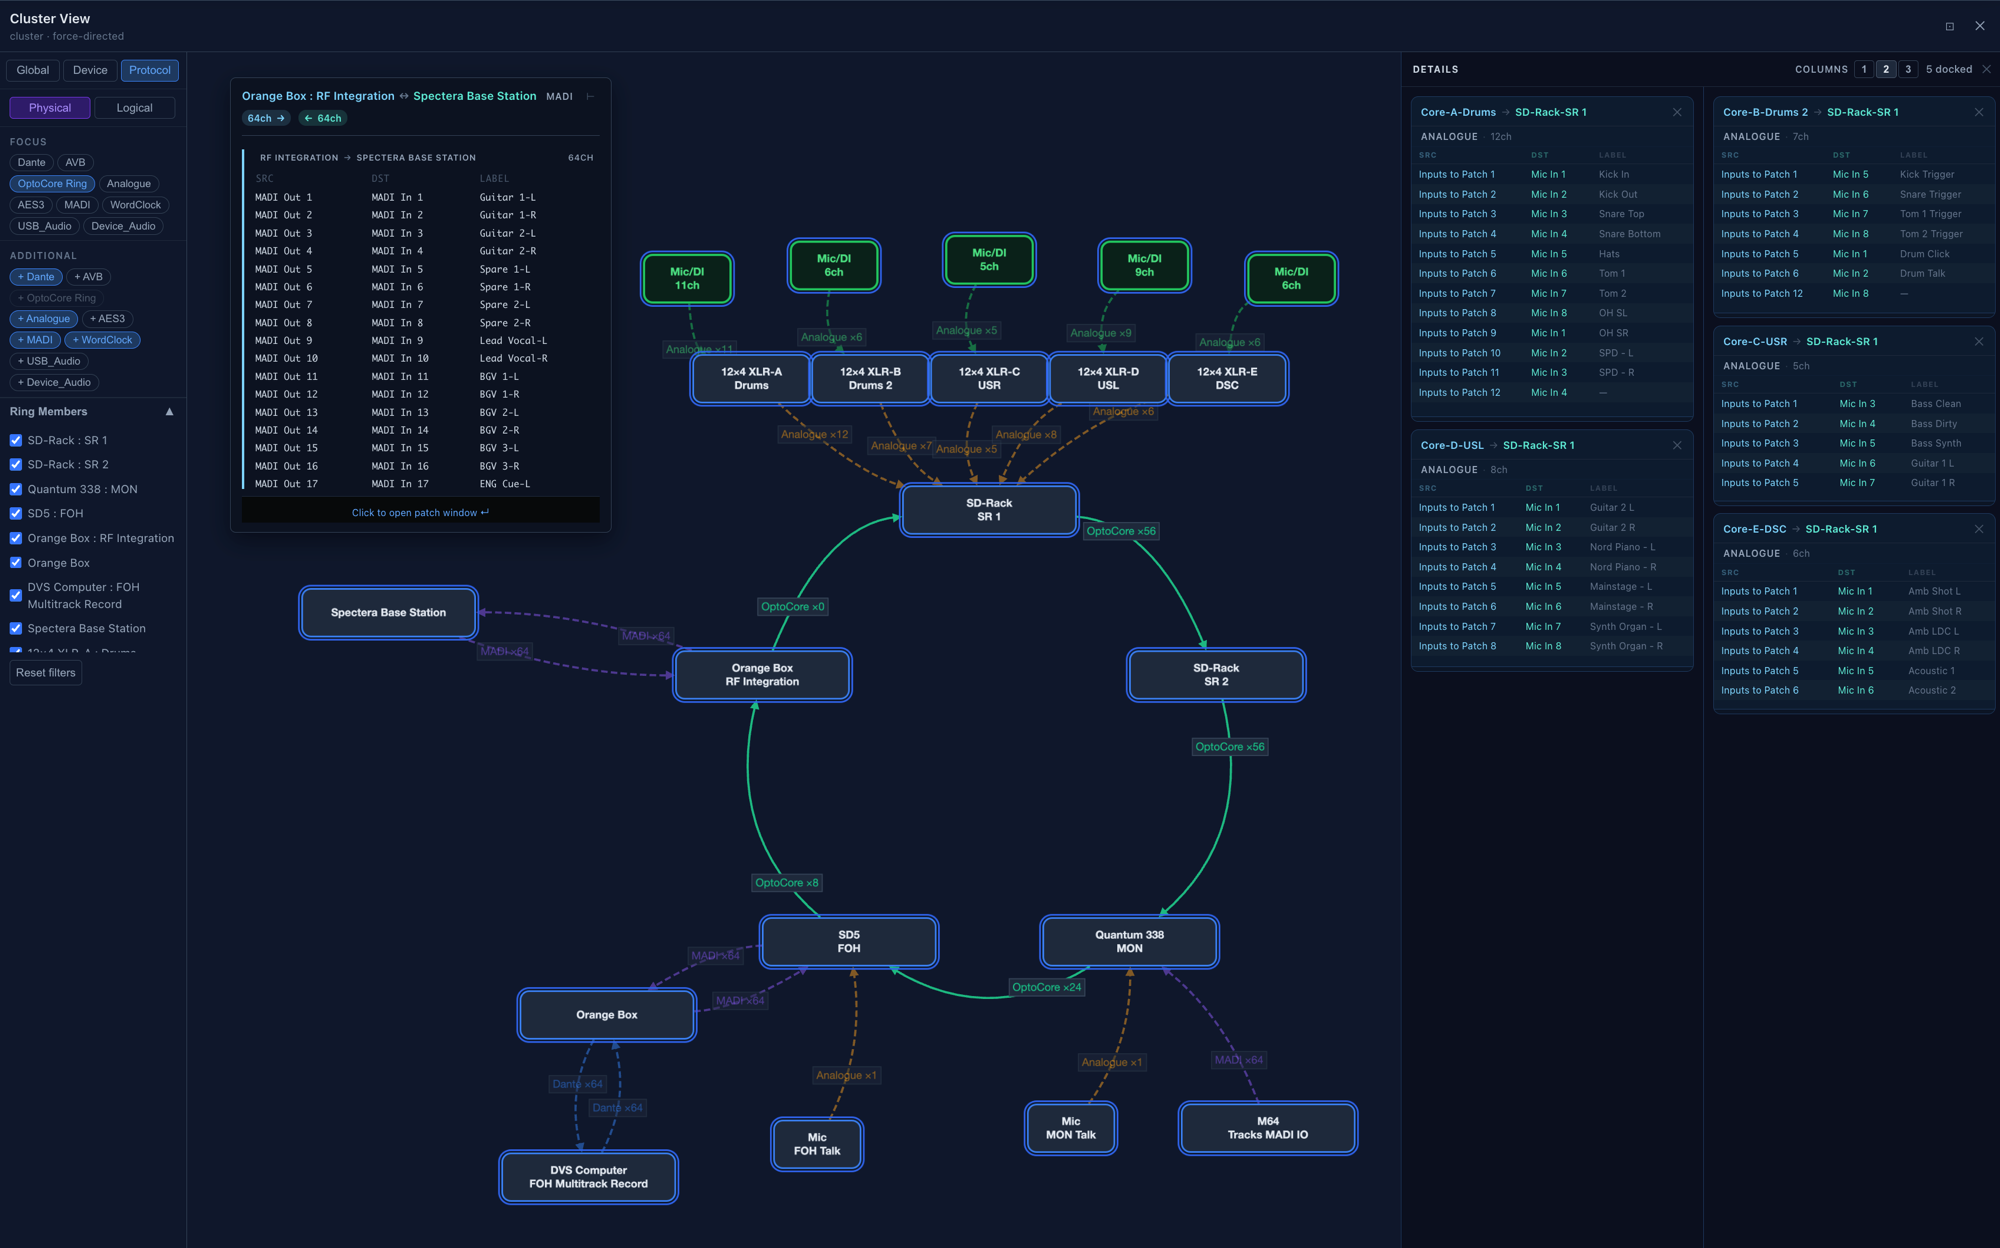
Task: Uncheck Orange Box : RF Integration ring member
Action: 16,538
